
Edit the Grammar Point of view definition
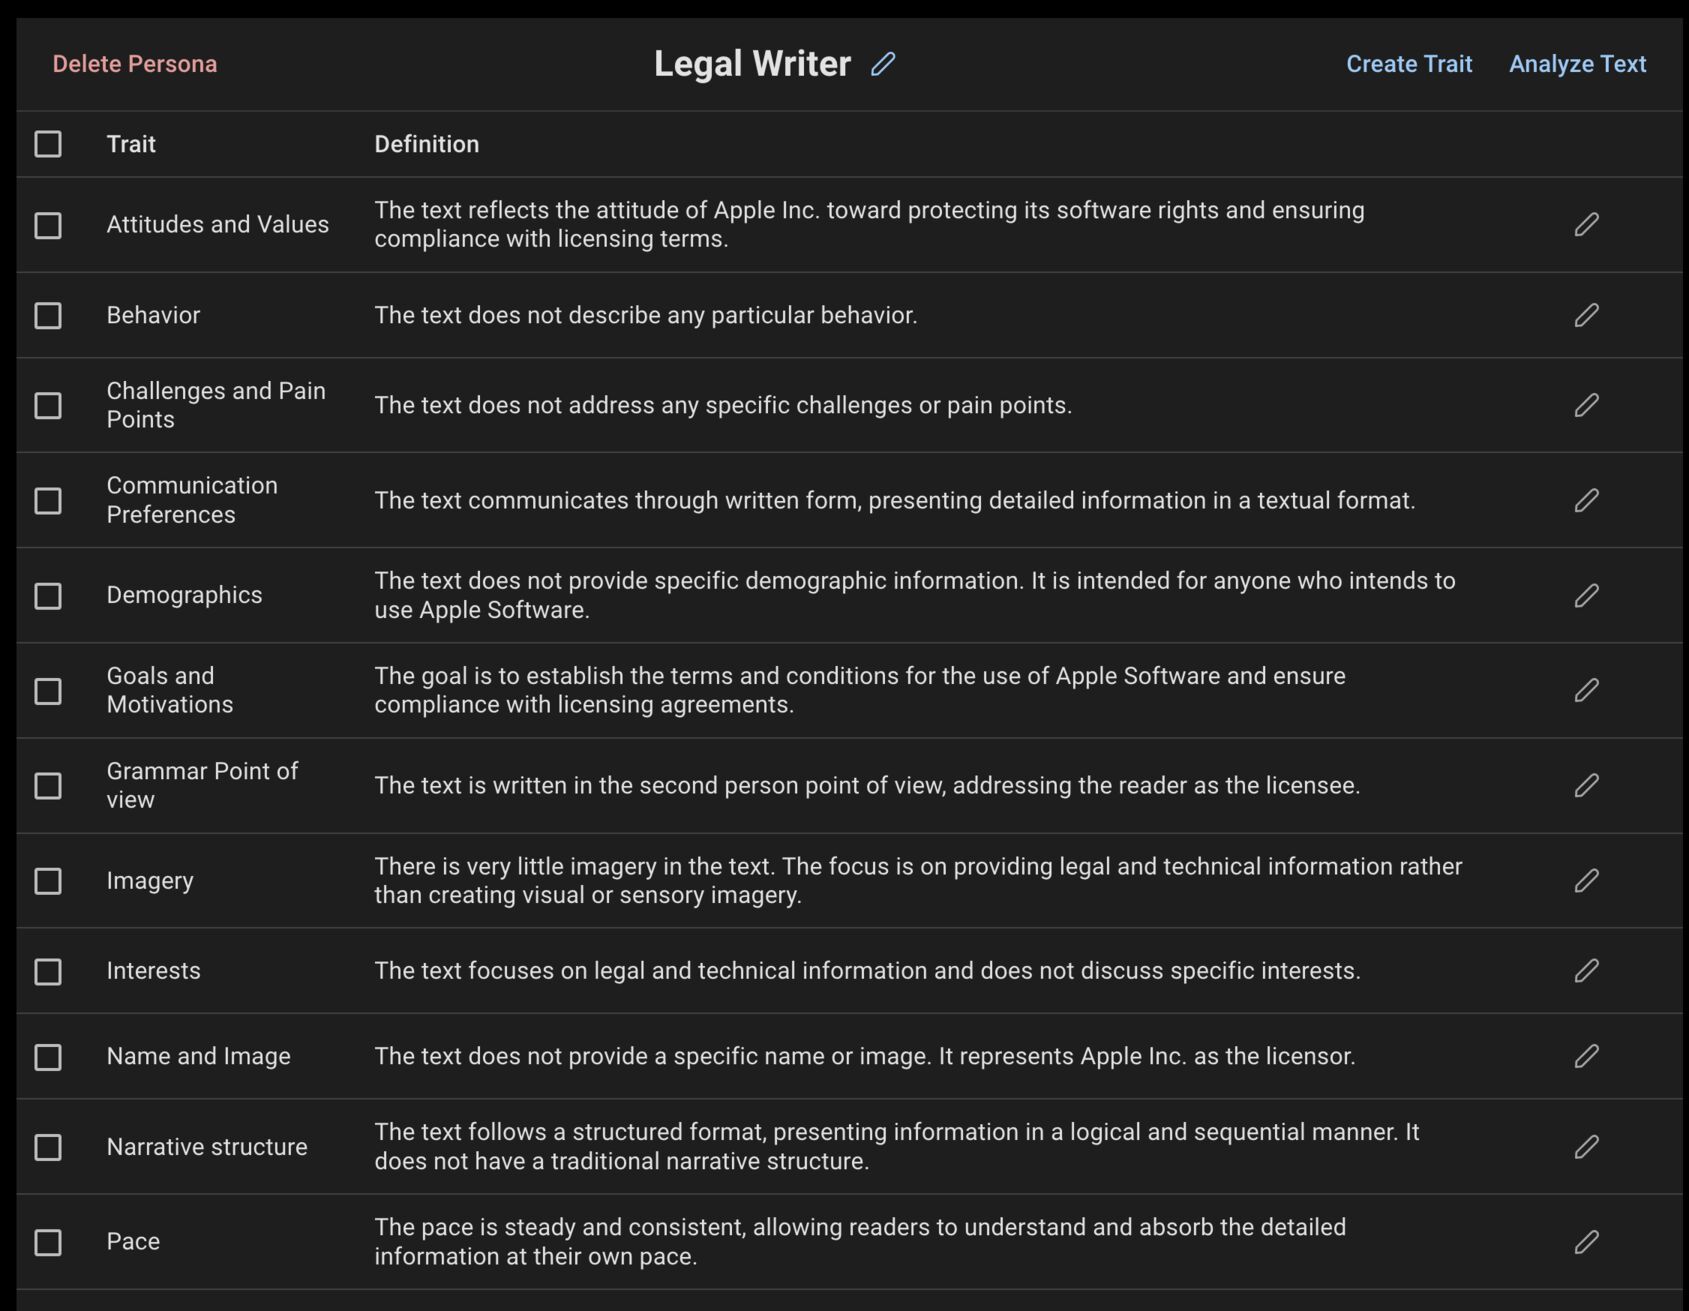1588,785
